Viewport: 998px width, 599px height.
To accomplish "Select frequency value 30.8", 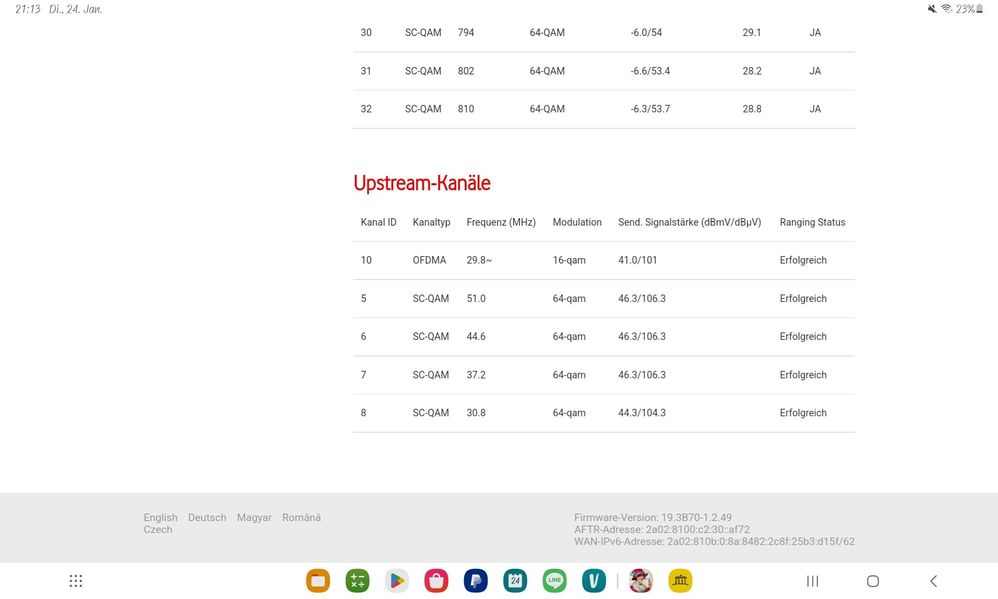I will click(x=475, y=413).
